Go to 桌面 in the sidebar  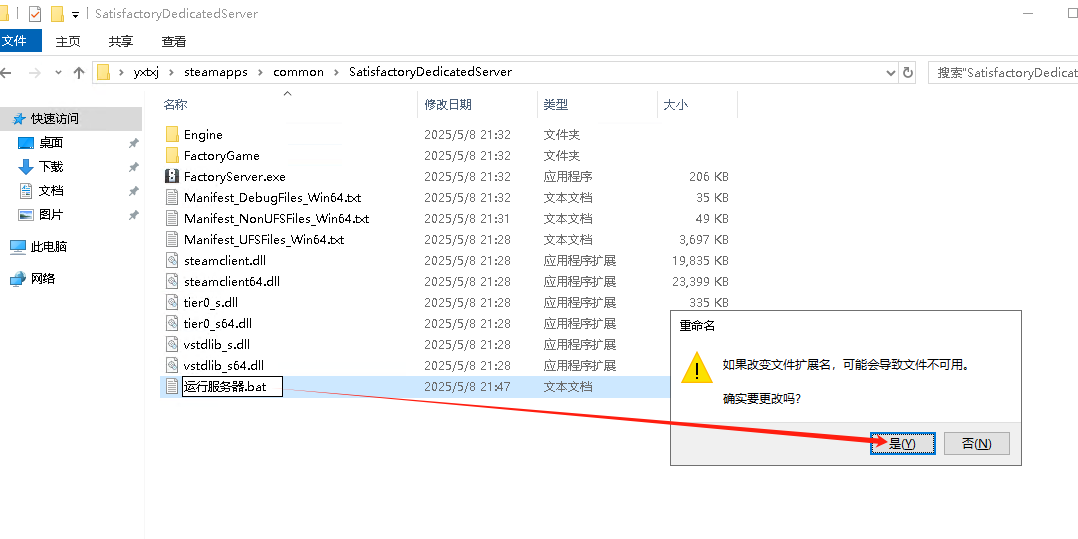(50, 143)
